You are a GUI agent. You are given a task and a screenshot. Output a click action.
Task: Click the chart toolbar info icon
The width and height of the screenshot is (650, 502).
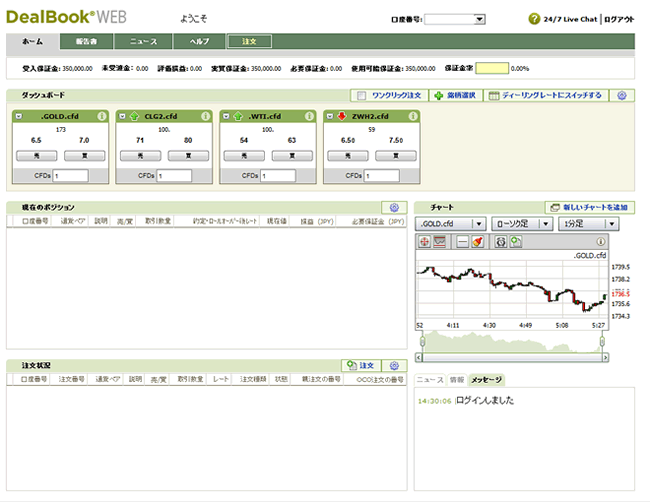(600, 241)
